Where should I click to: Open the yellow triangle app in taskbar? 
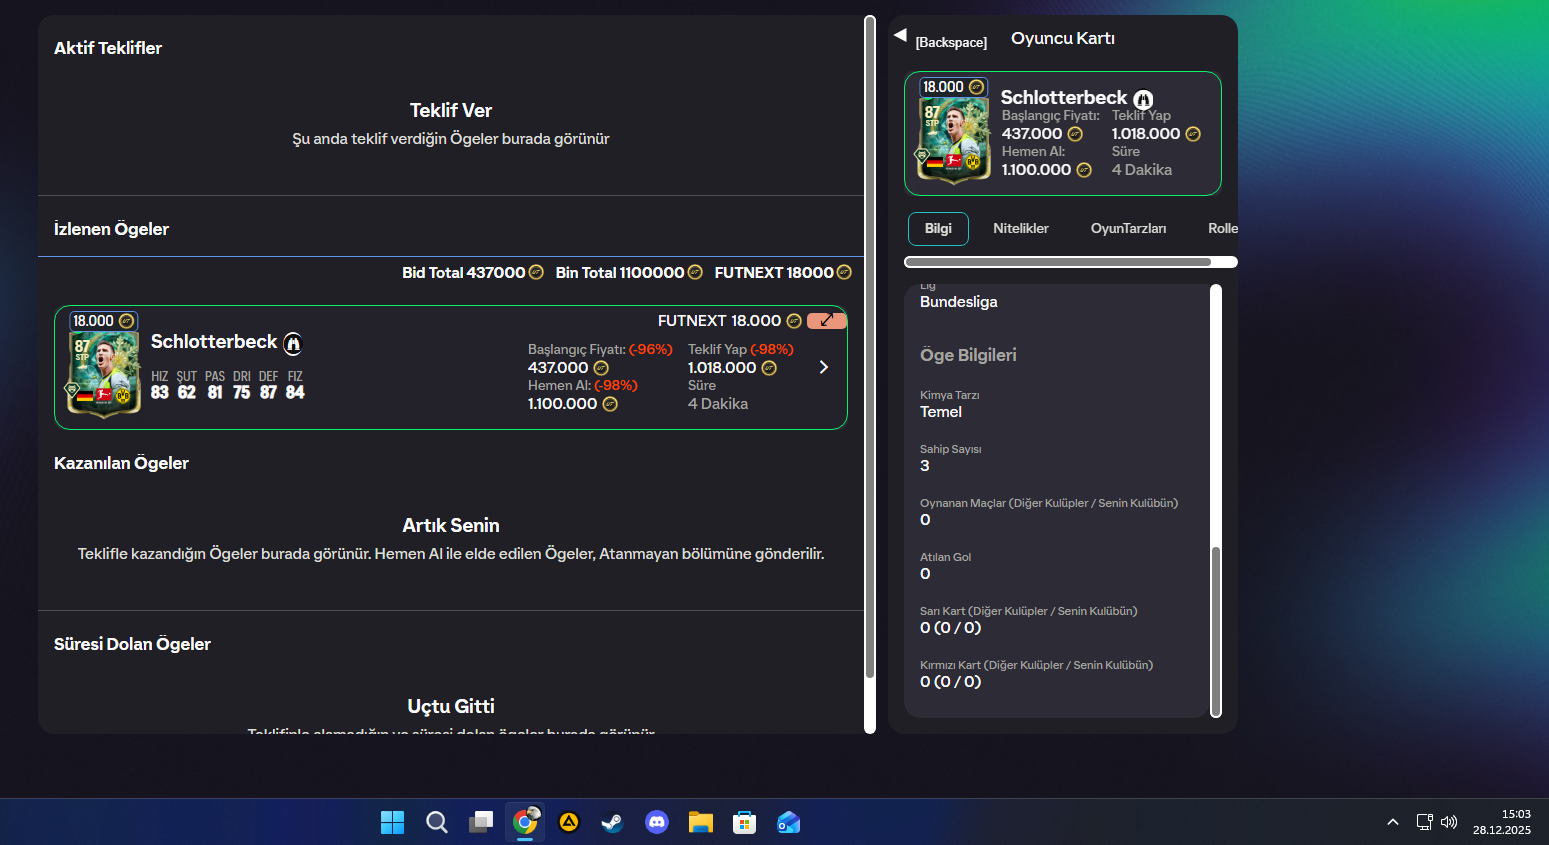(x=569, y=822)
